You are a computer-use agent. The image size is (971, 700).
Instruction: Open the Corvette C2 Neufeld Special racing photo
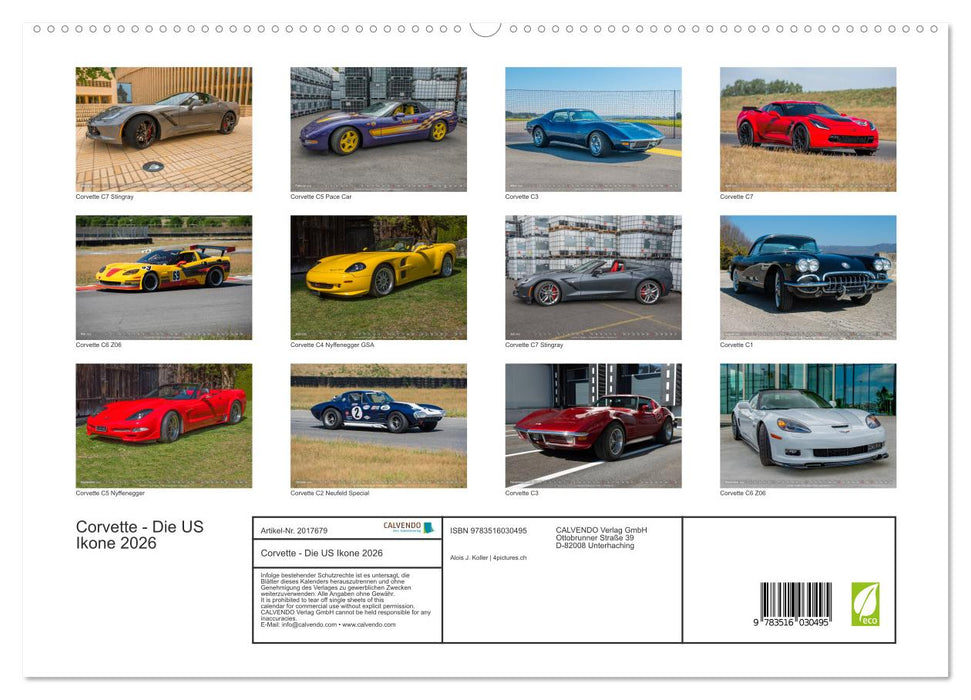(379, 424)
